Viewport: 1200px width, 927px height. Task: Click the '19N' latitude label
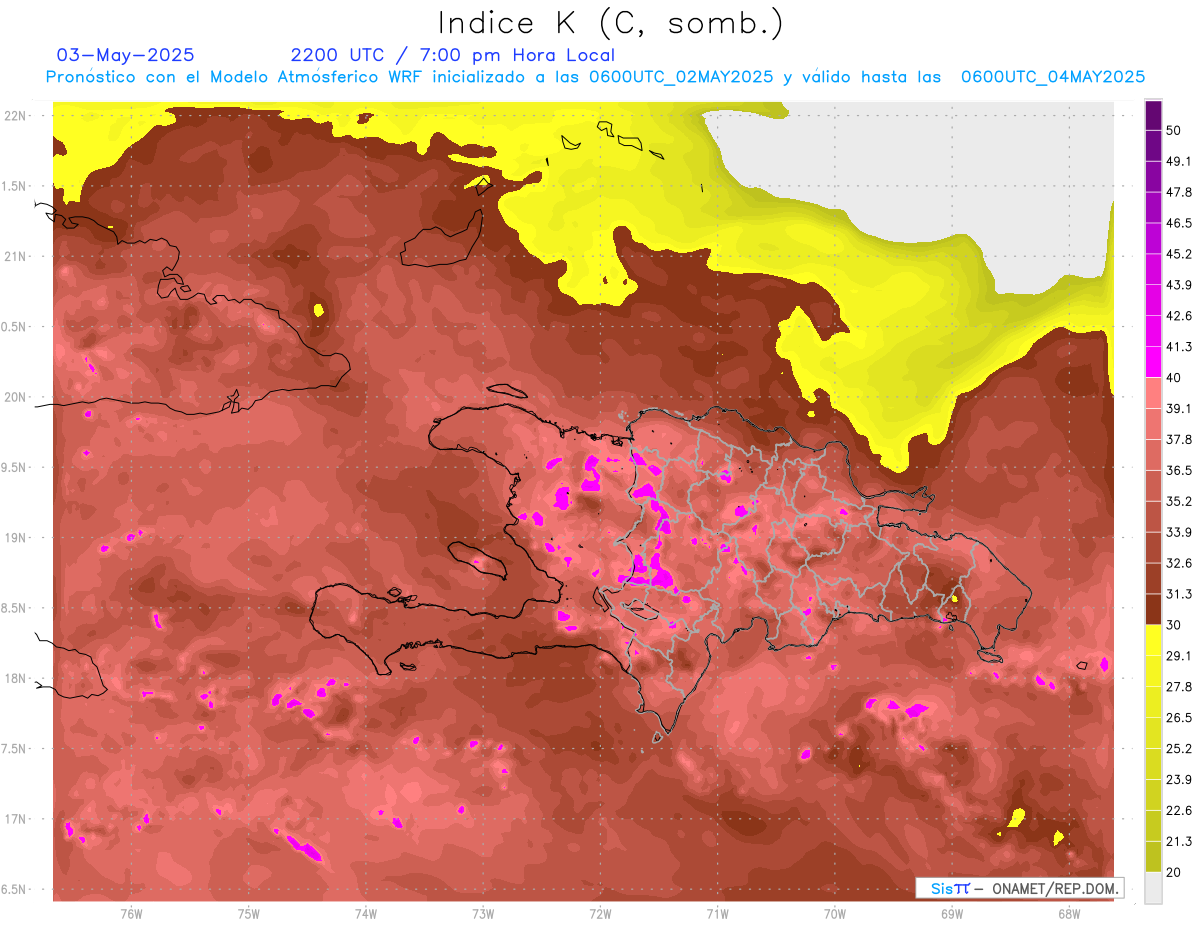[15, 538]
